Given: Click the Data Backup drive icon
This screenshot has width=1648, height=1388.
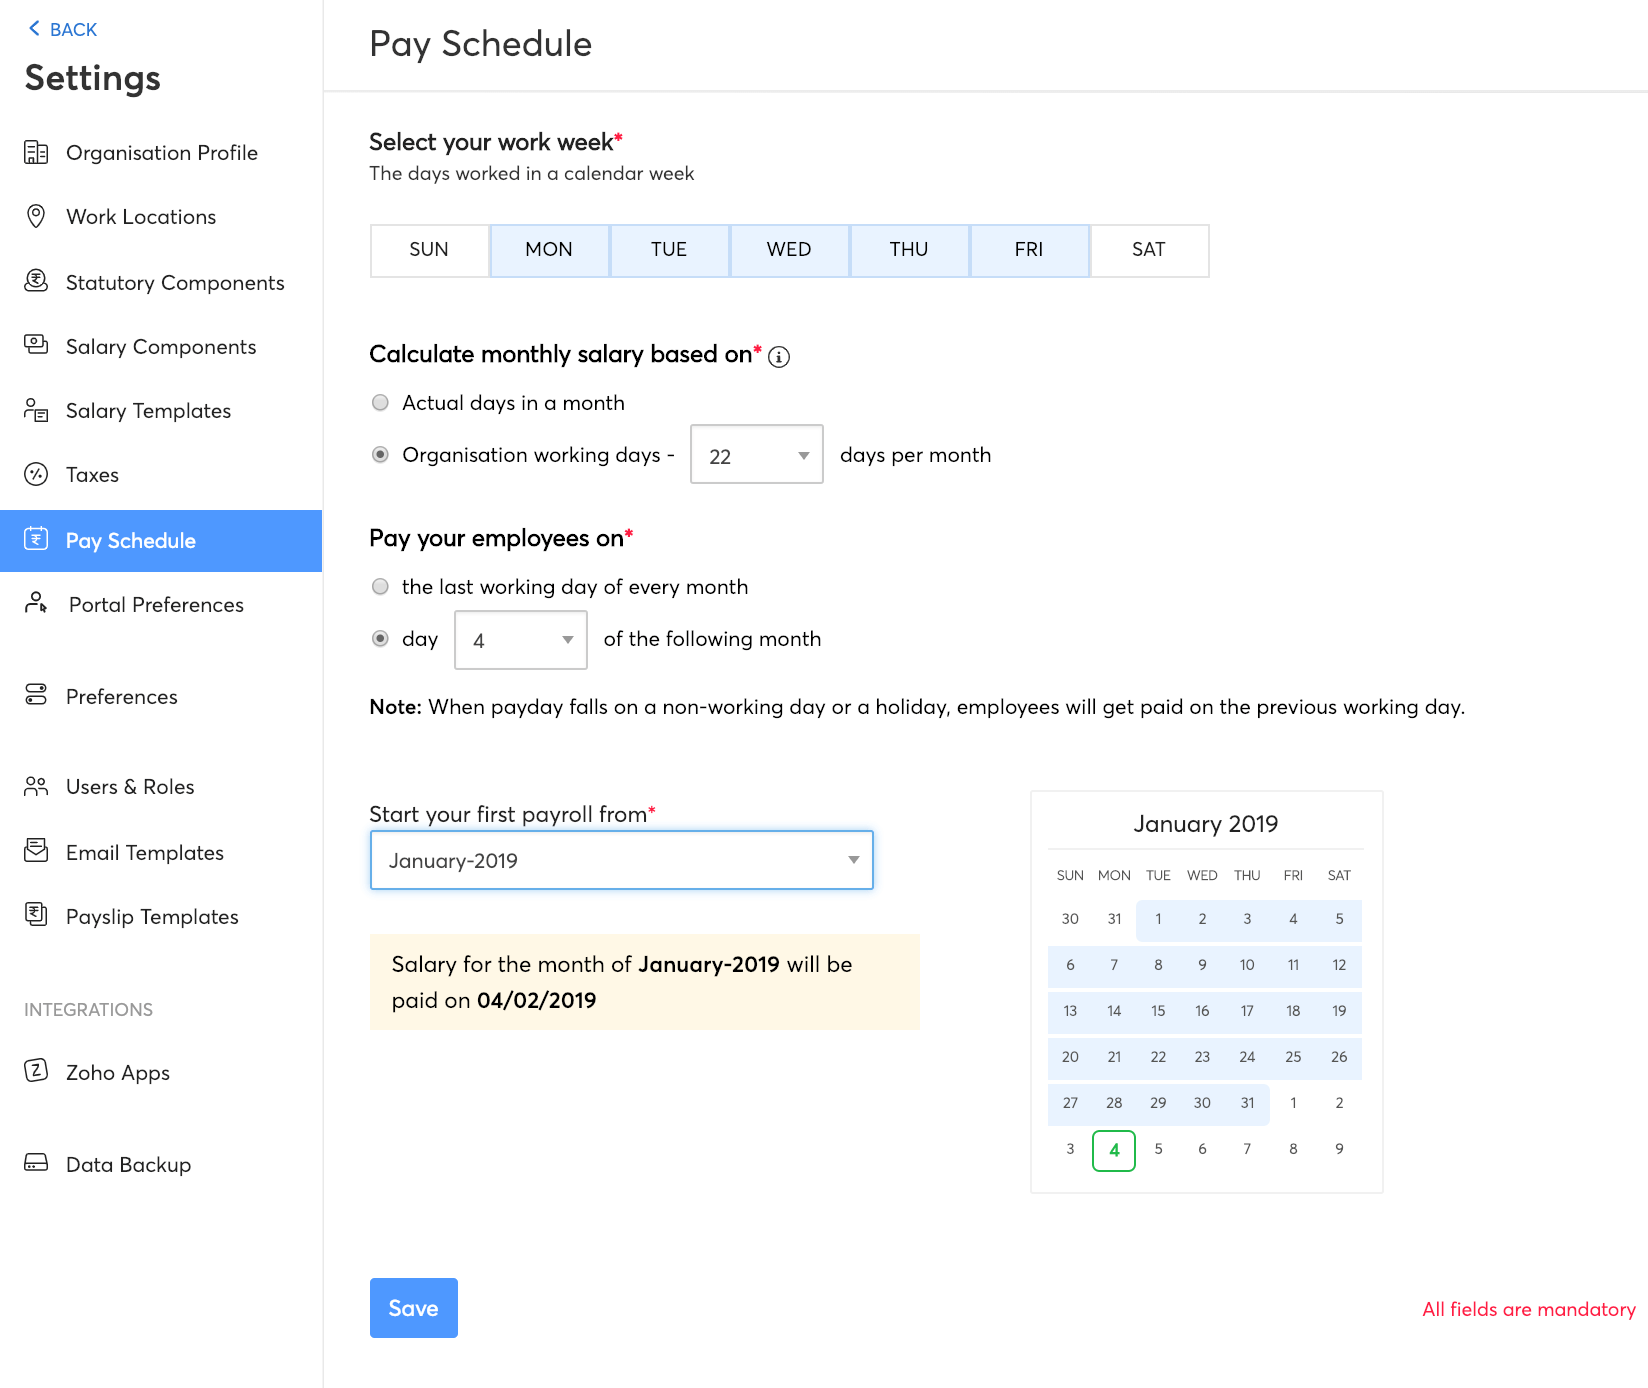Looking at the screenshot, I should (x=36, y=1163).
